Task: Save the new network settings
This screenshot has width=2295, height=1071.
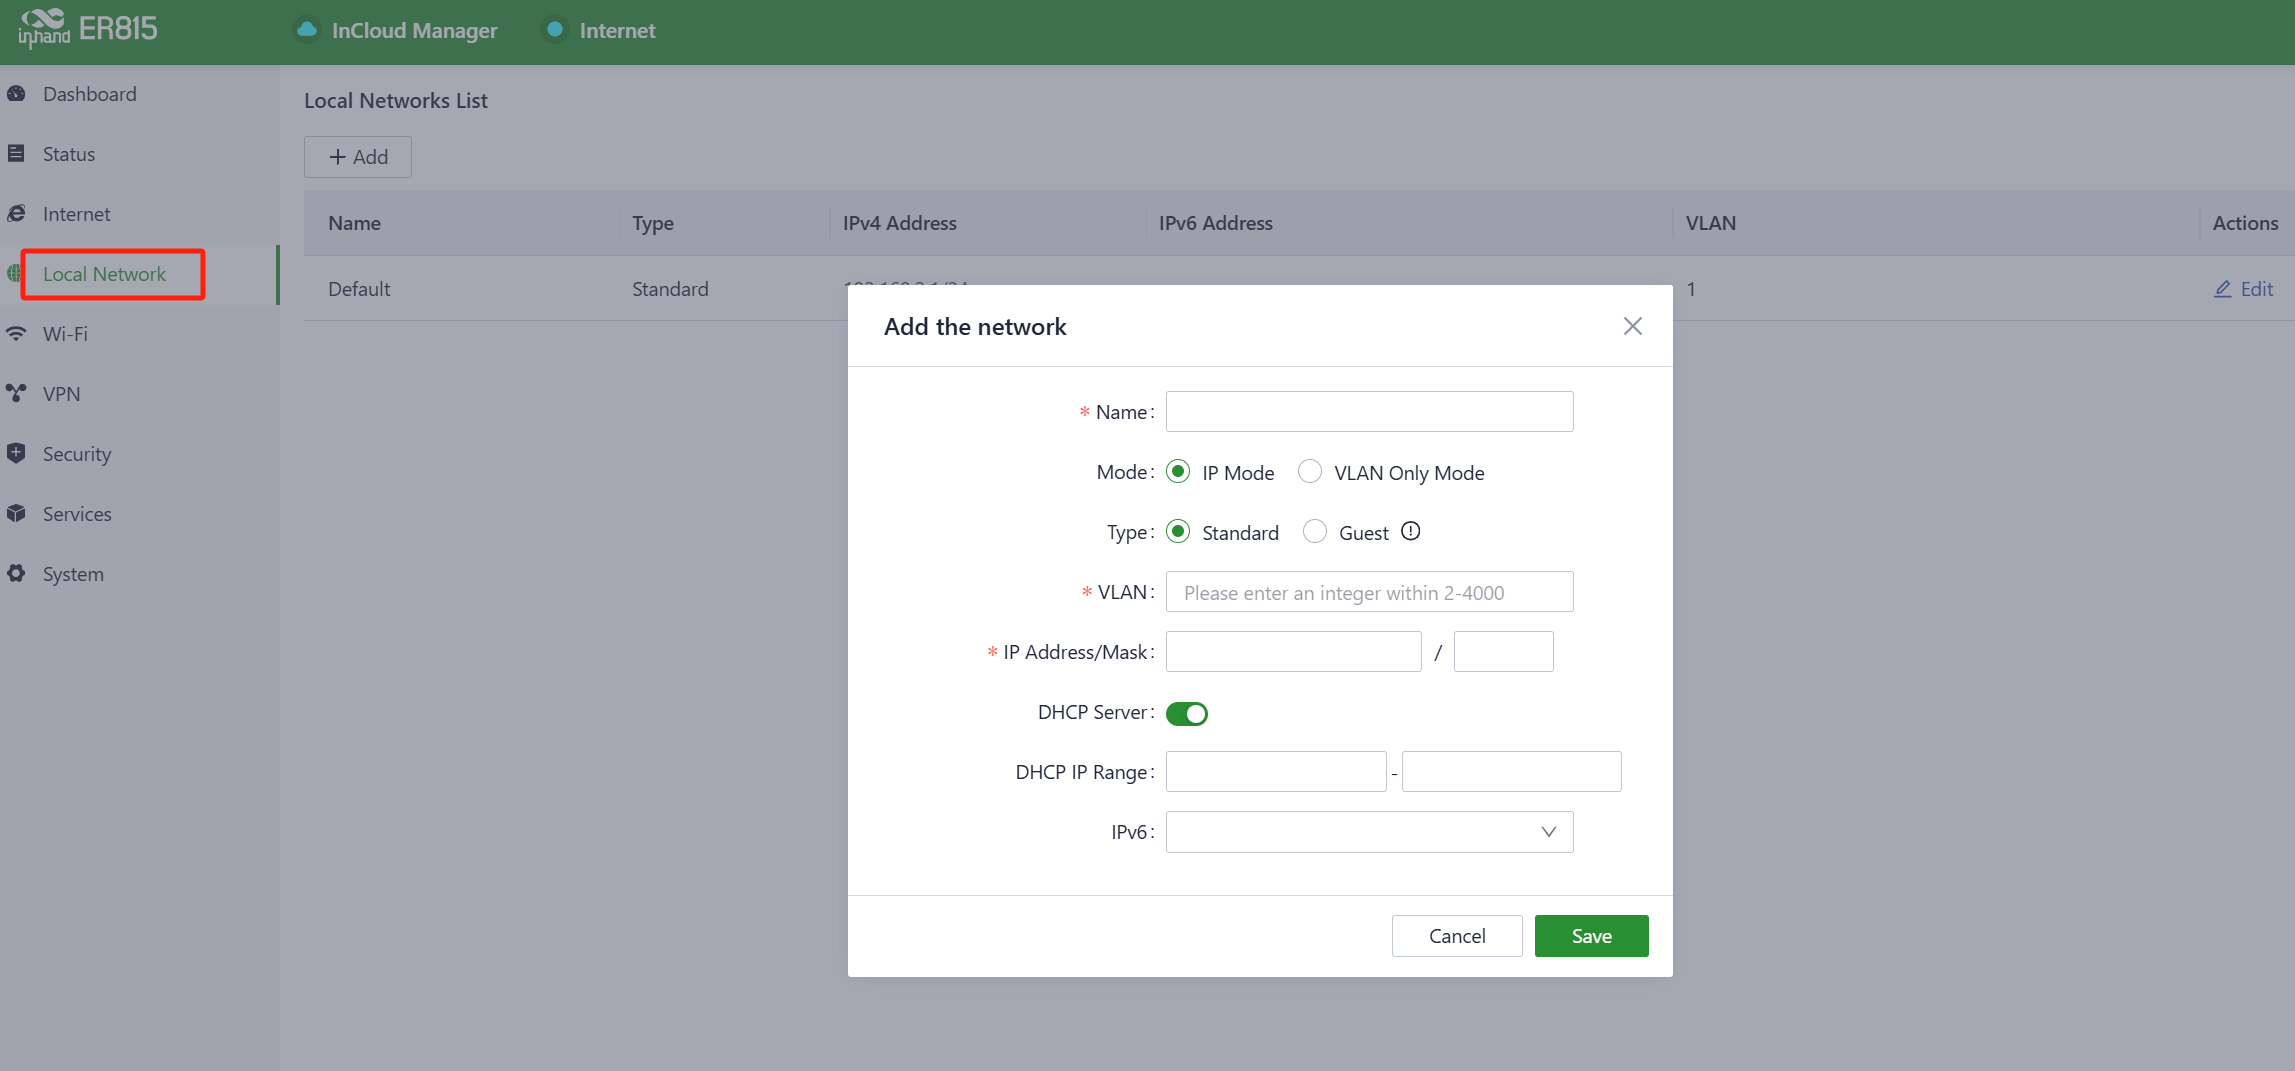Action: click(1591, 936)
